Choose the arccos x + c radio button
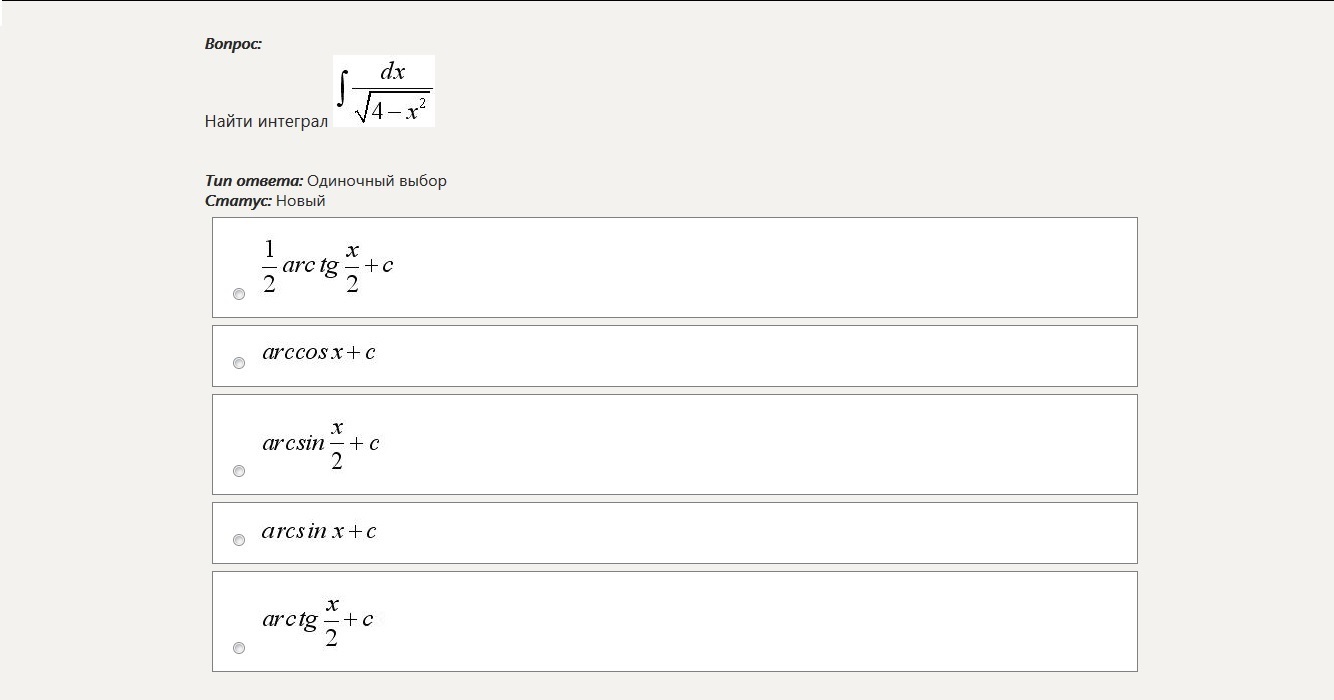The image size is (1334, 700). click(x=239, y=363)
